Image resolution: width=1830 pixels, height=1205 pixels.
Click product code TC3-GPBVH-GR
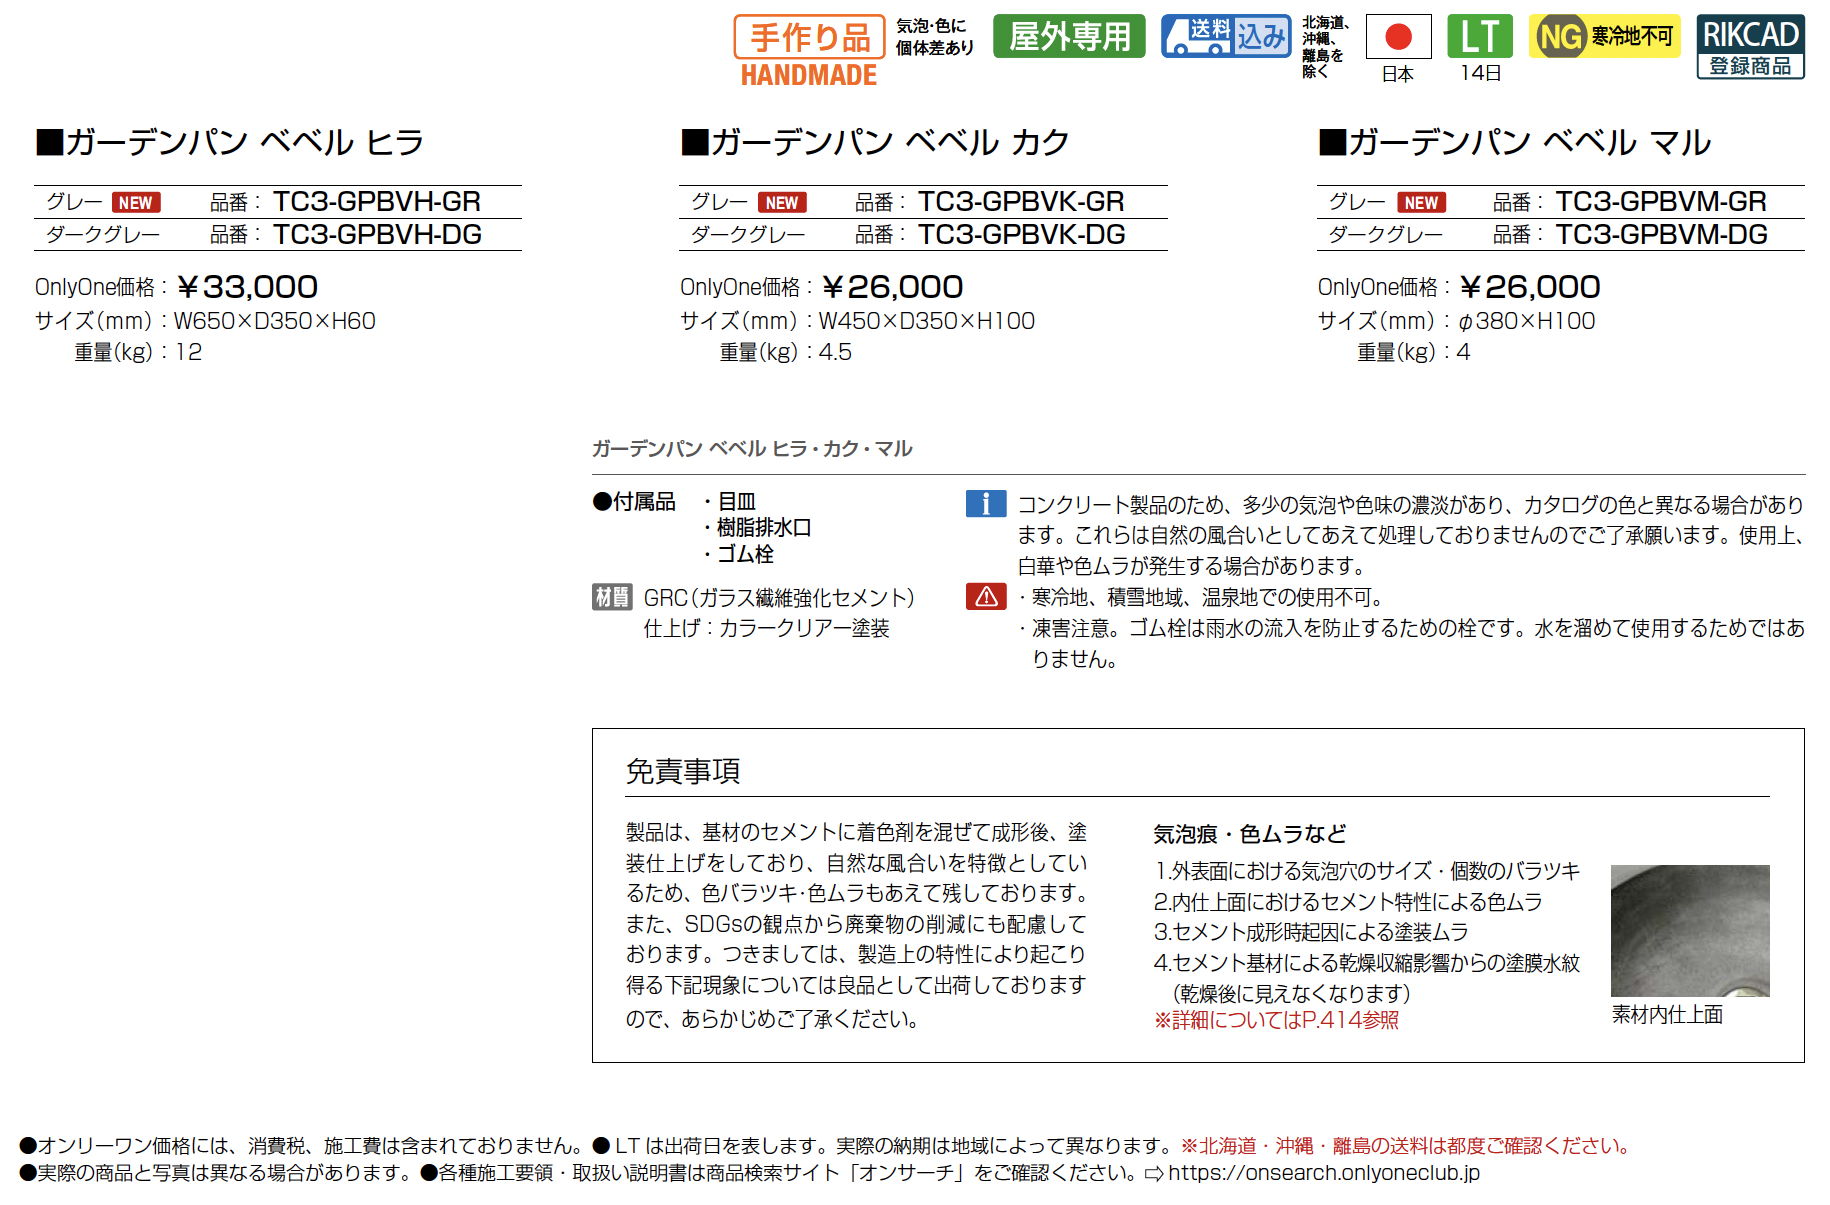(x=377, y=202)
